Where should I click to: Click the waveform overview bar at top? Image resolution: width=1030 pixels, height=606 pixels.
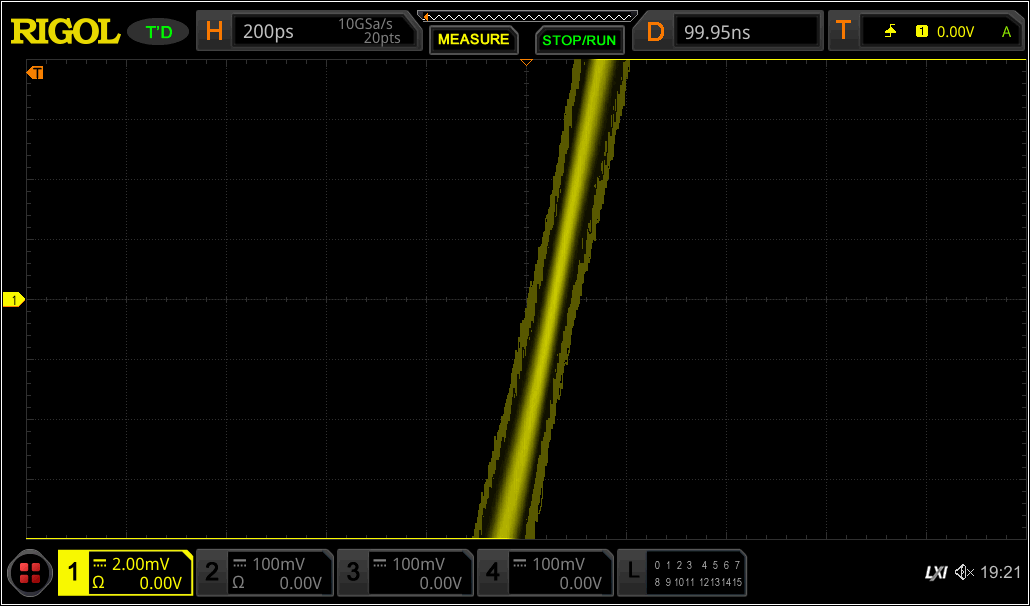coord(528,16)
